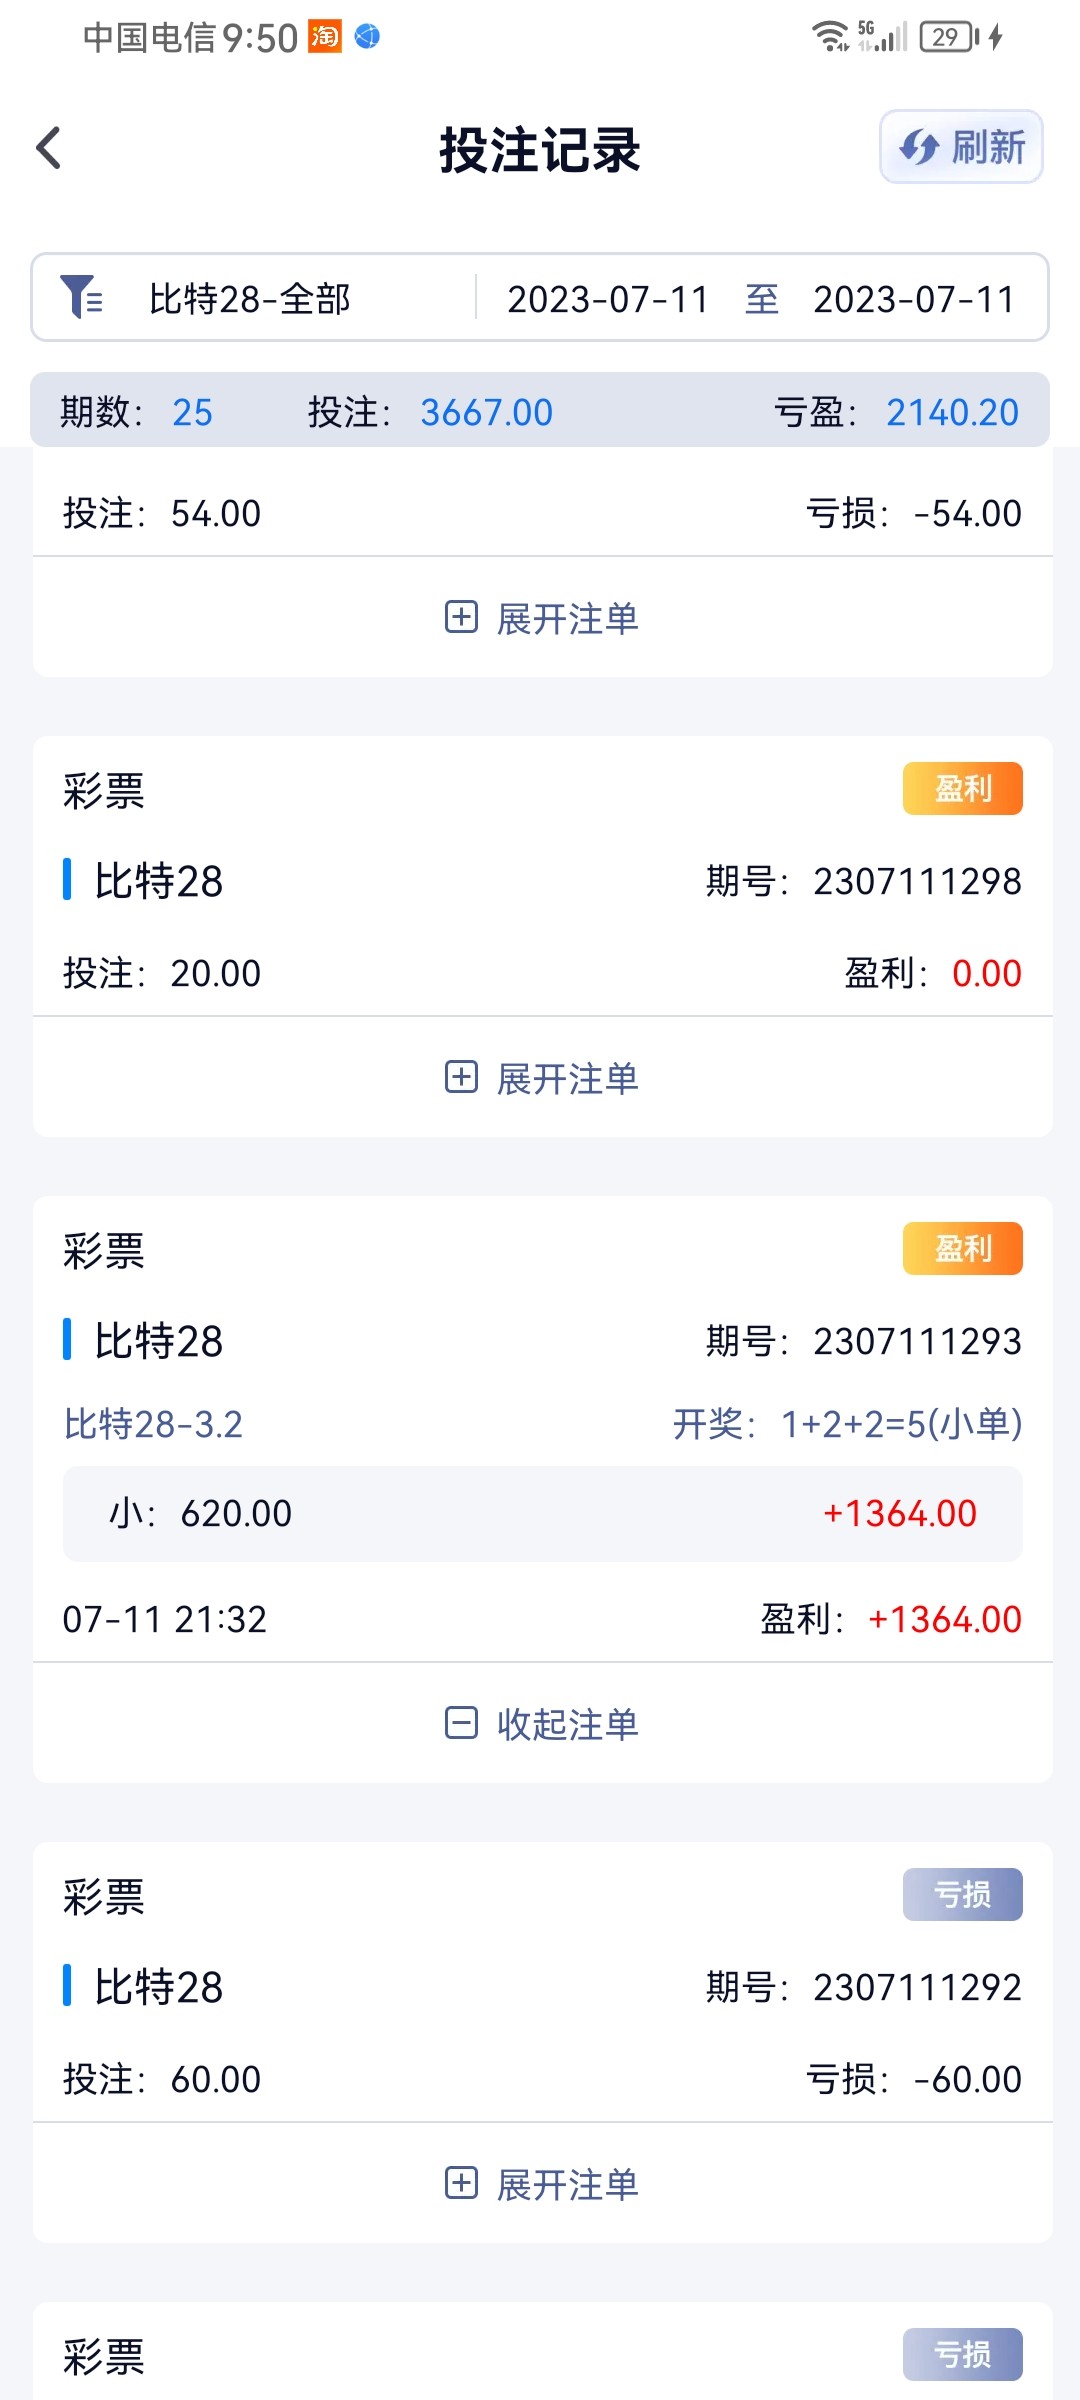The width and height of the screenshot is (1080, 2400).
Task: Tap the 亏损 badge on issue 2307111292
Action: [962, 1895]
